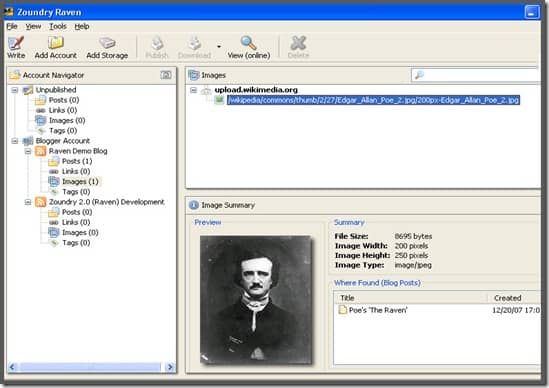Select Unpublished in Account Navigator

(56, 90)
